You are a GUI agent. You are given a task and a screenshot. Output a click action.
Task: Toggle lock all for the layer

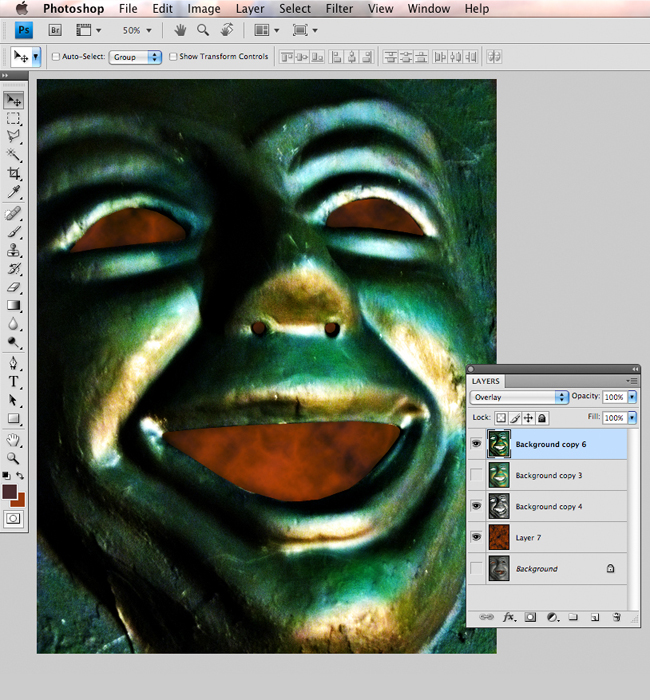point(542,418)
